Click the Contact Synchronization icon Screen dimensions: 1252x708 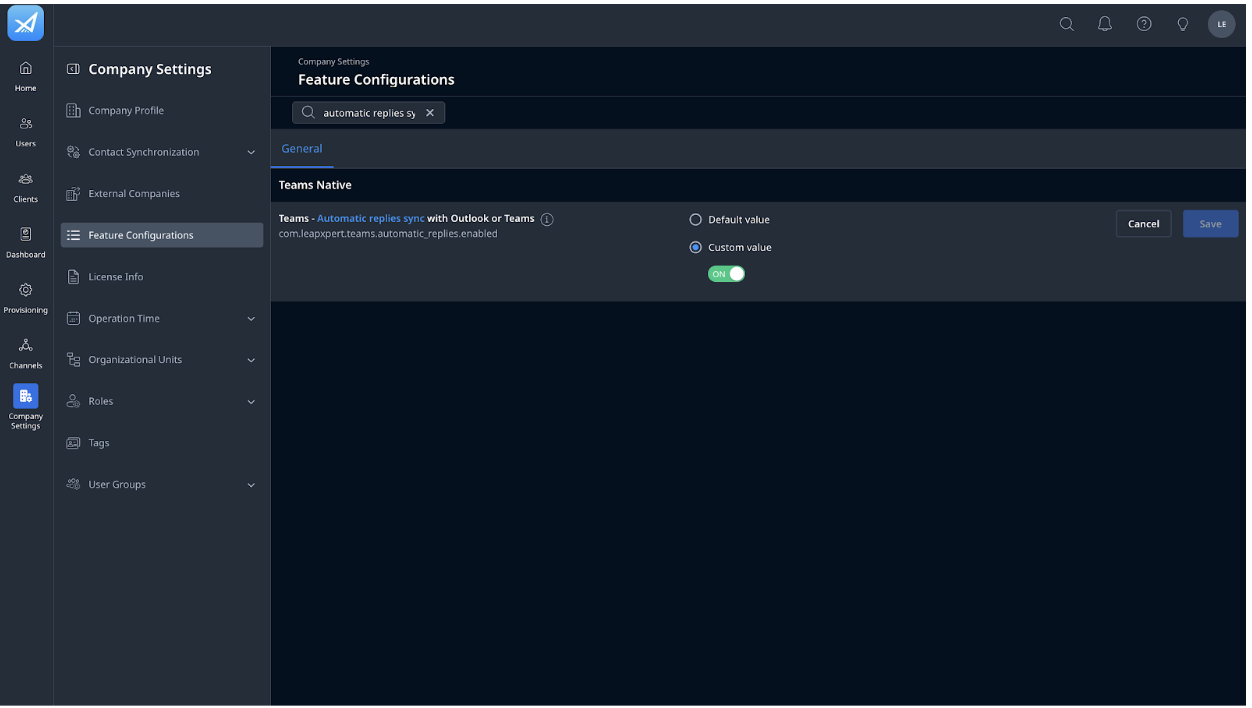pyautogui.click(x=73, y=152)
